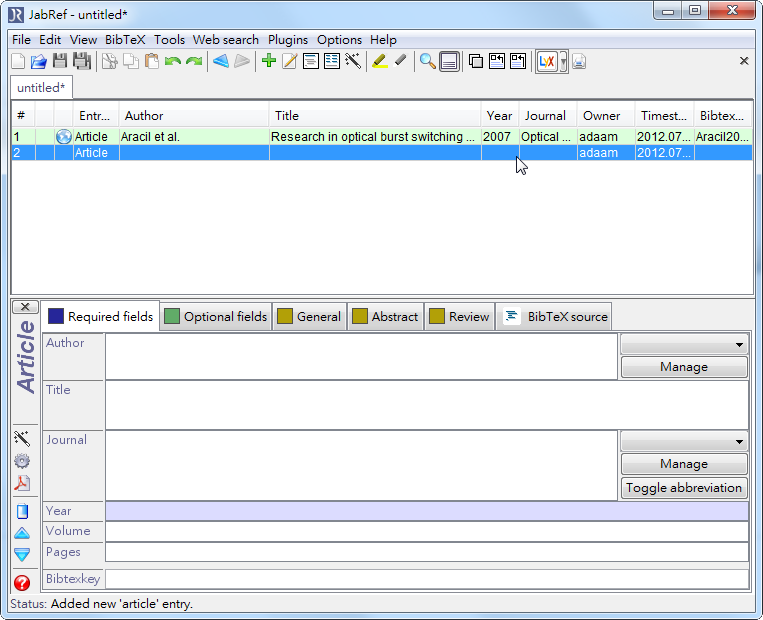This screenshot has height=620, width=763.
Task: Switch to General tab
Action: (x=309, y=317)
